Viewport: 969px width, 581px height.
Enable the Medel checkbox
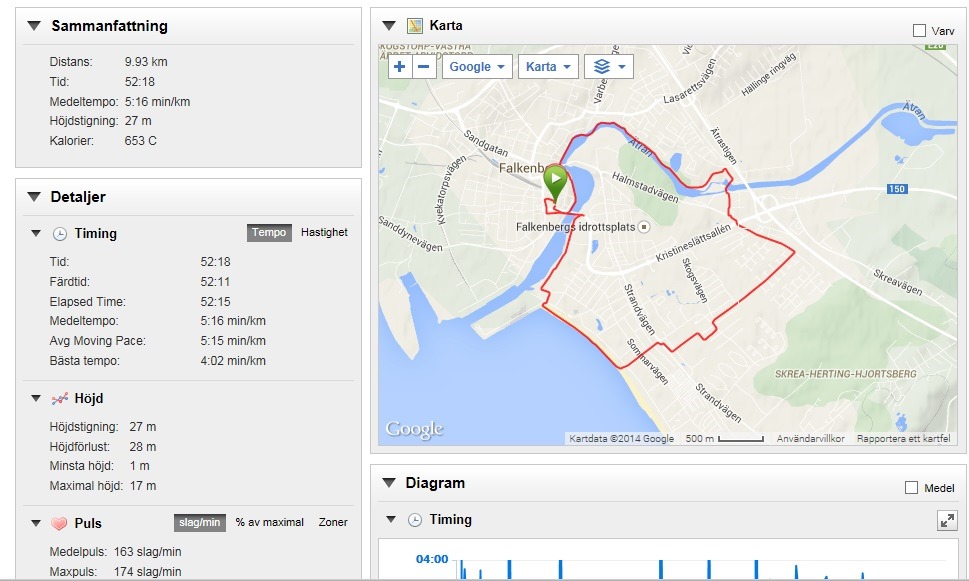[x=911, y=488]
